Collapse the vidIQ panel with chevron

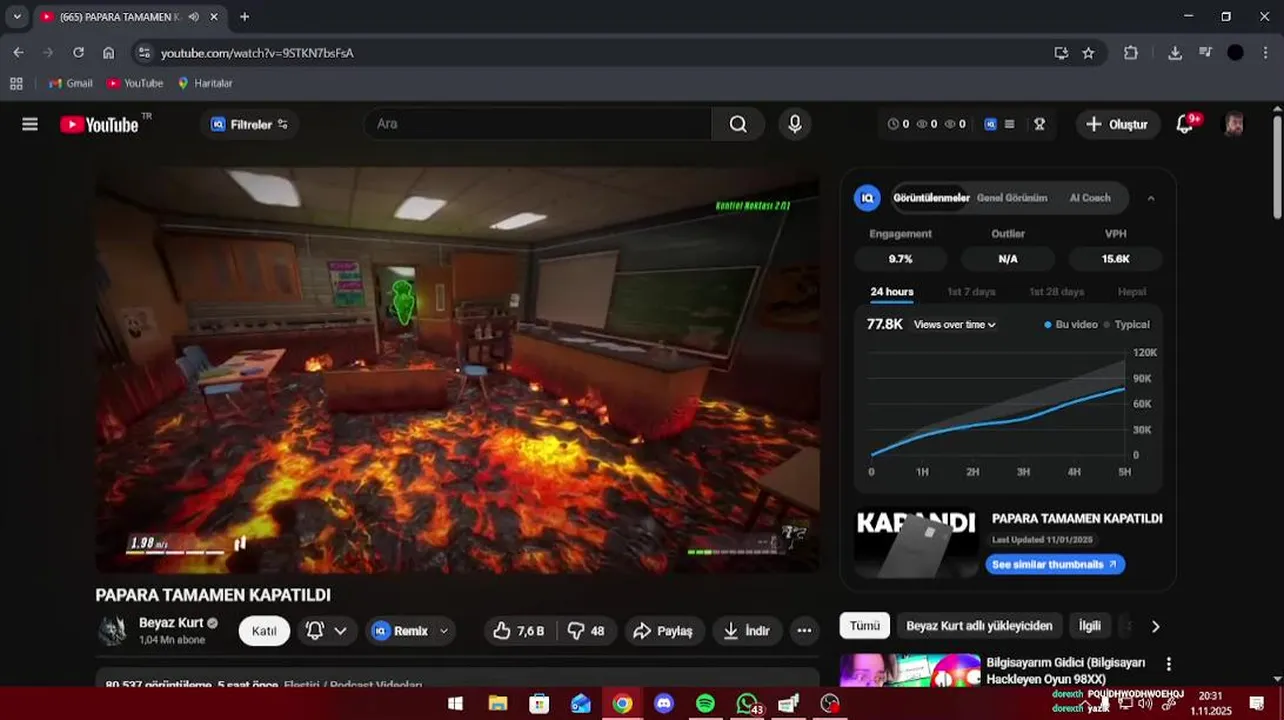(1151, 198)
